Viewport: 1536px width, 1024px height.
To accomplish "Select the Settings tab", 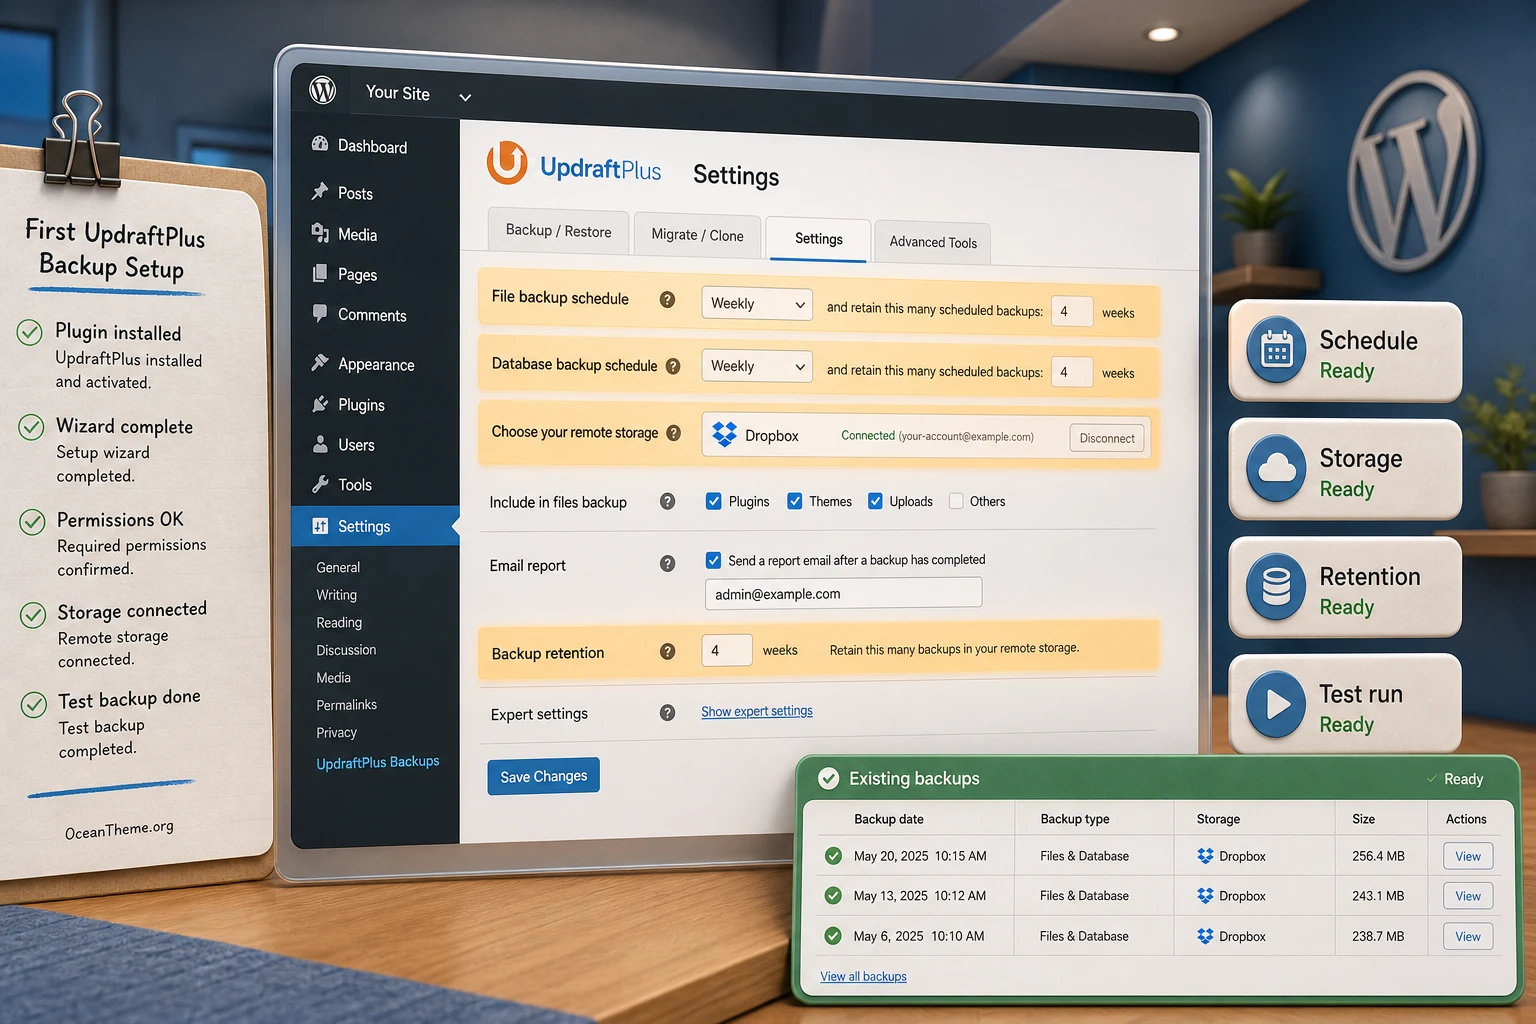I will (818, 239).
